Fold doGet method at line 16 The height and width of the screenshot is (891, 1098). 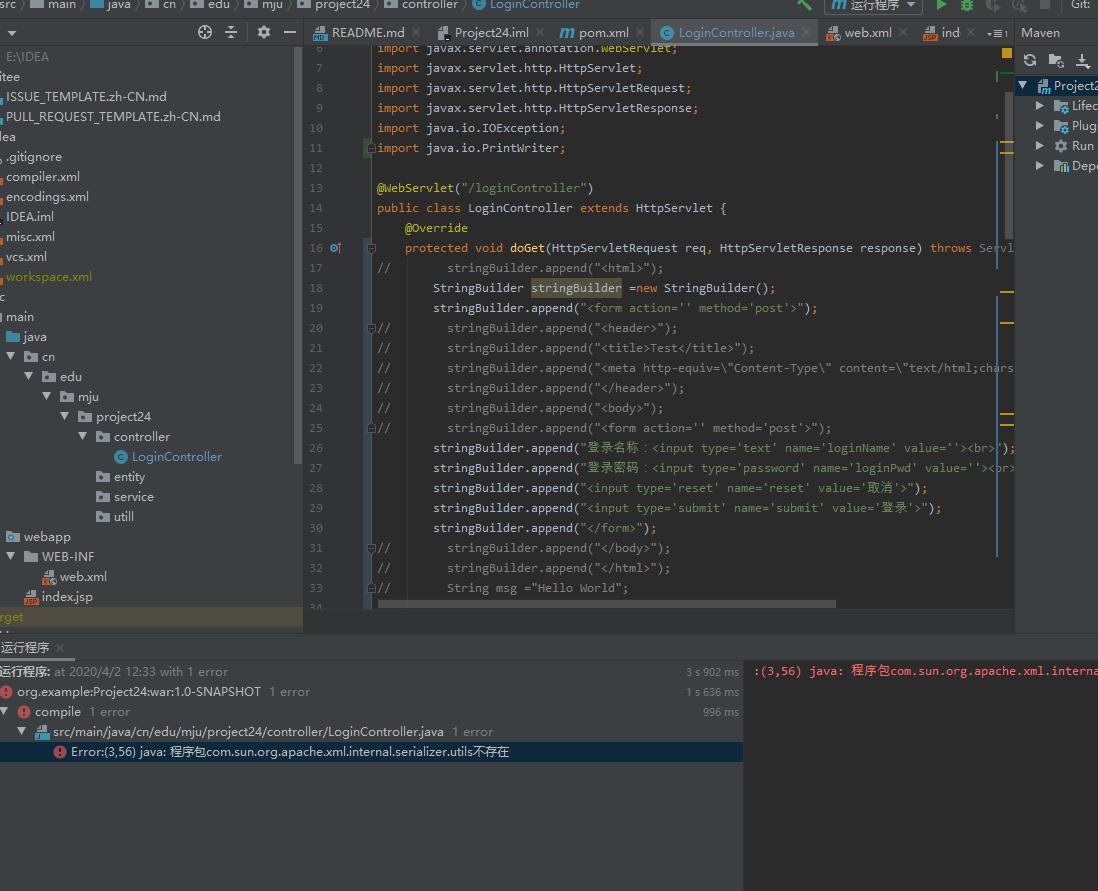click(371, 248)
